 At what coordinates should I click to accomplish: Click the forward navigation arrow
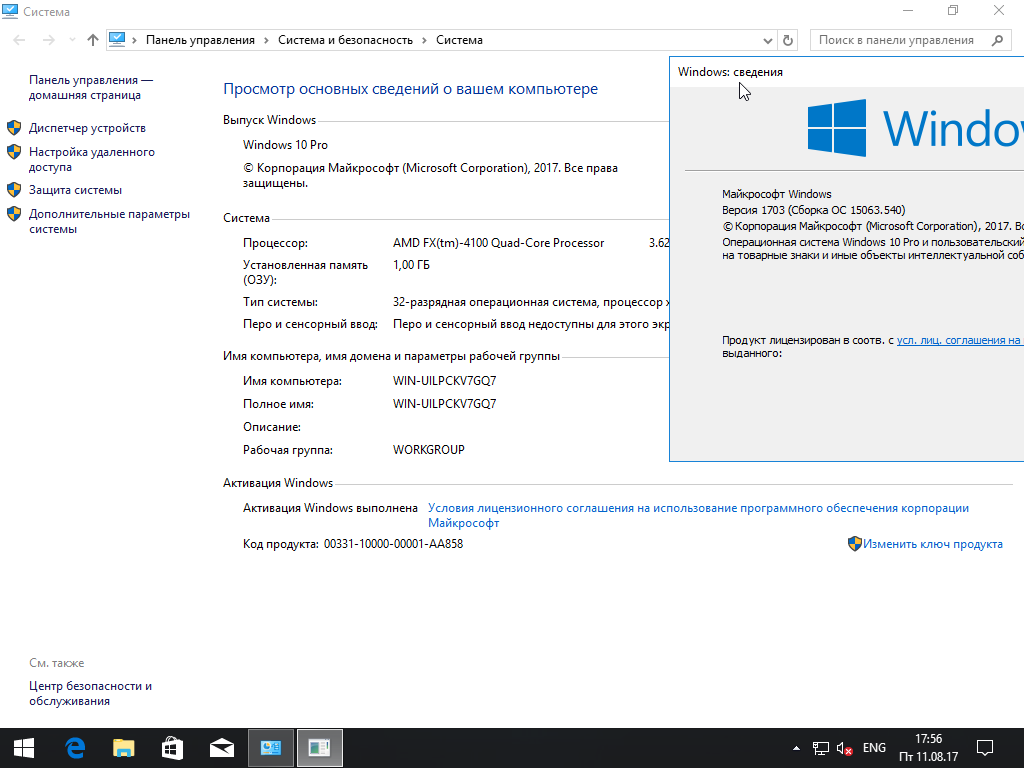49,40
